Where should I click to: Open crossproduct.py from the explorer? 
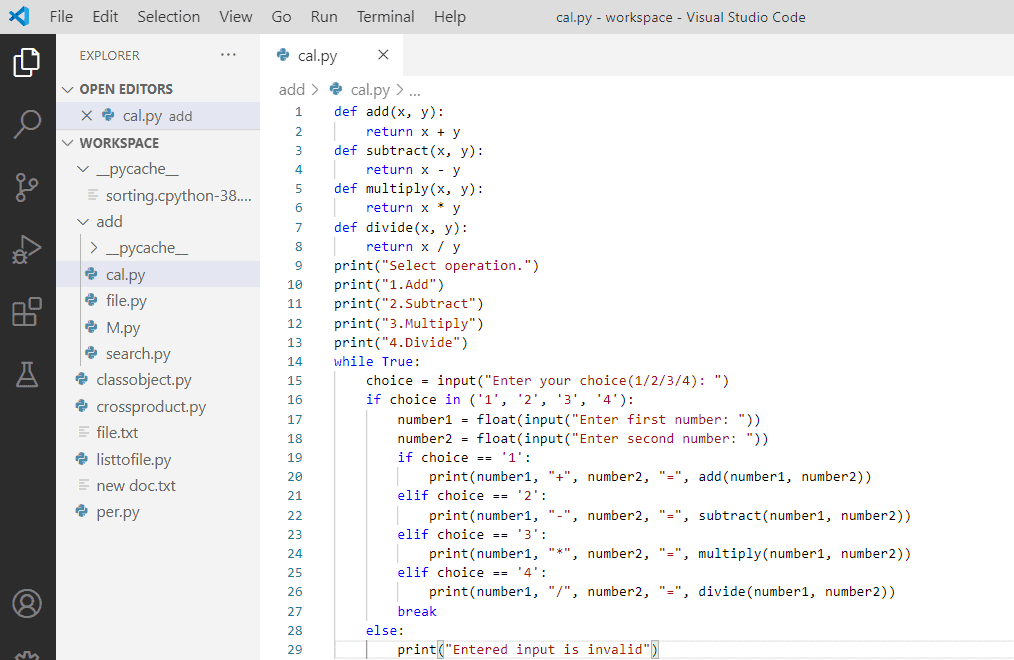(x=150, y=407)
